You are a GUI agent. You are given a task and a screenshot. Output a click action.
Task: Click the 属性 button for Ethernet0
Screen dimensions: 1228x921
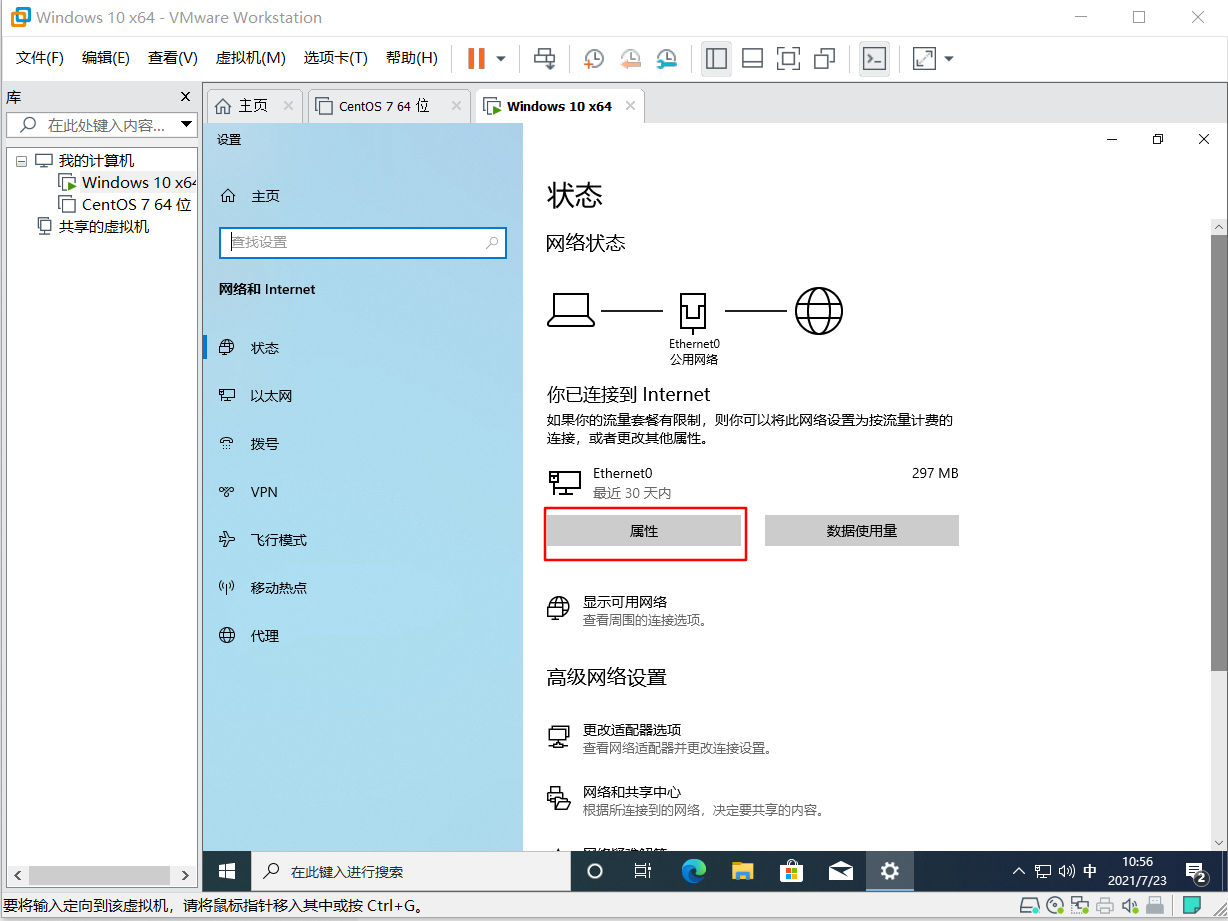(644, 531)
